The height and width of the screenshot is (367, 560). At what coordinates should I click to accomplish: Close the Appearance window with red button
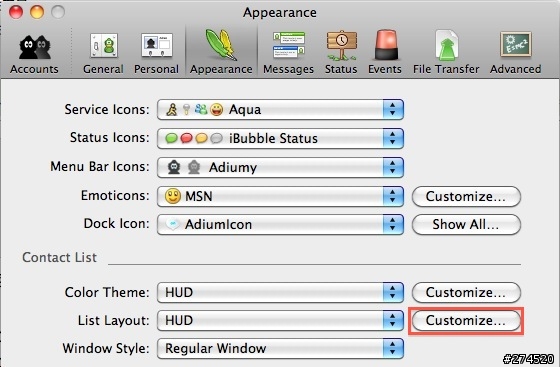16,12
